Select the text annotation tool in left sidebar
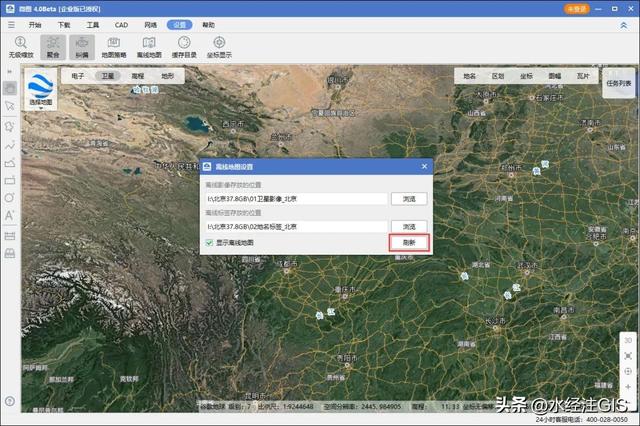 tap(10, 216)
